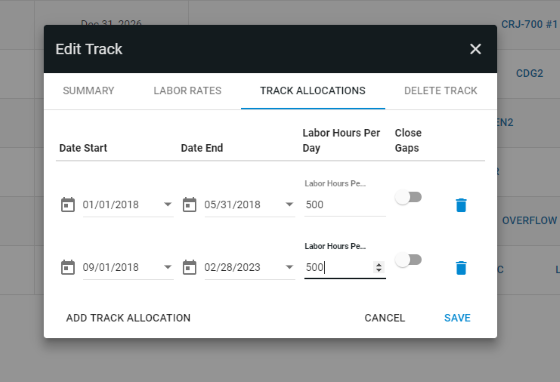Toggle Close Gaps for the second allocation
The width and height of the screenshot is (560, 382).
pyautogui.click(x=408, y=260)
